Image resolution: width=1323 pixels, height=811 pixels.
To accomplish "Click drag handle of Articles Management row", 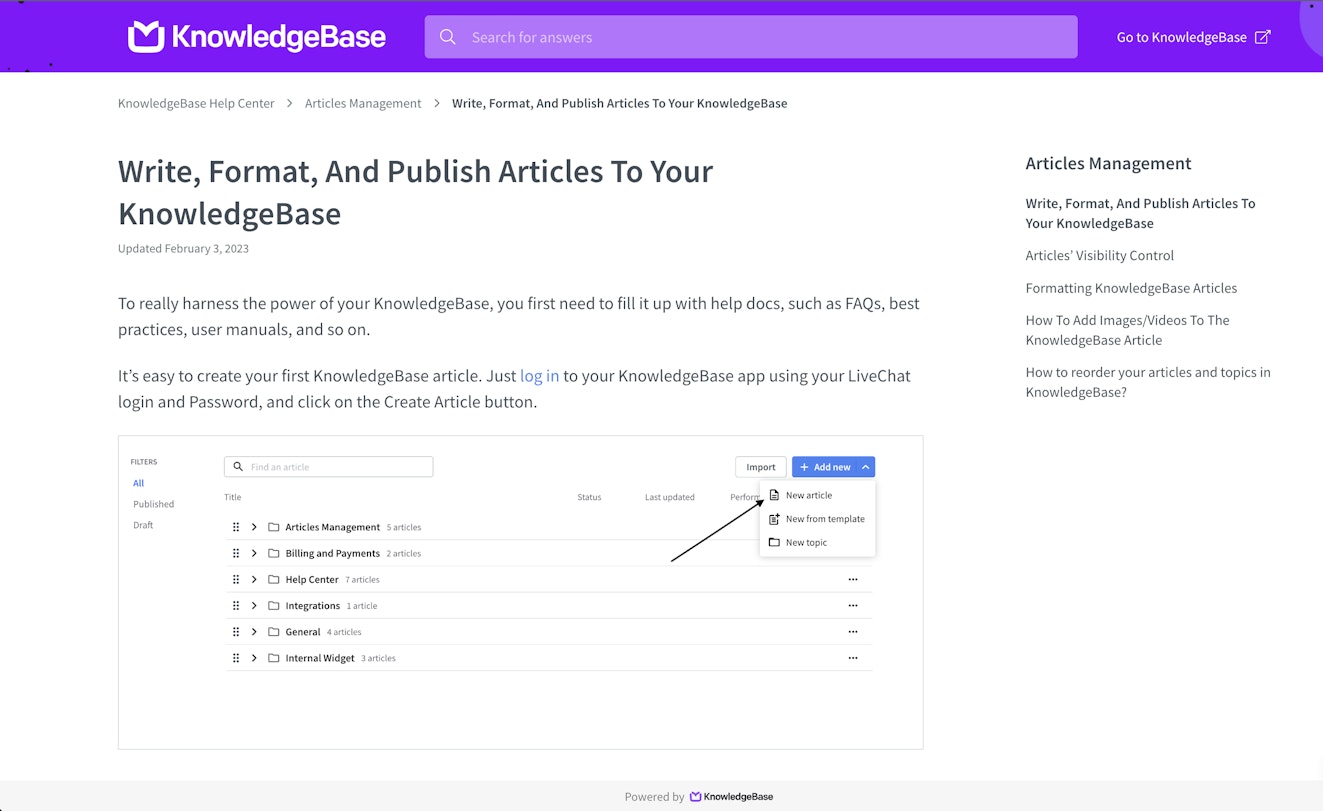I will [x=236, y=527].
